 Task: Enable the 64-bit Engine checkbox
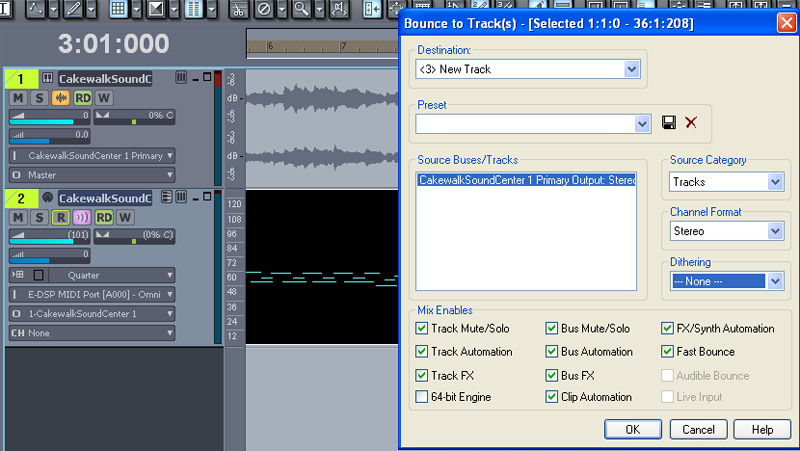[x=423, y=397]
